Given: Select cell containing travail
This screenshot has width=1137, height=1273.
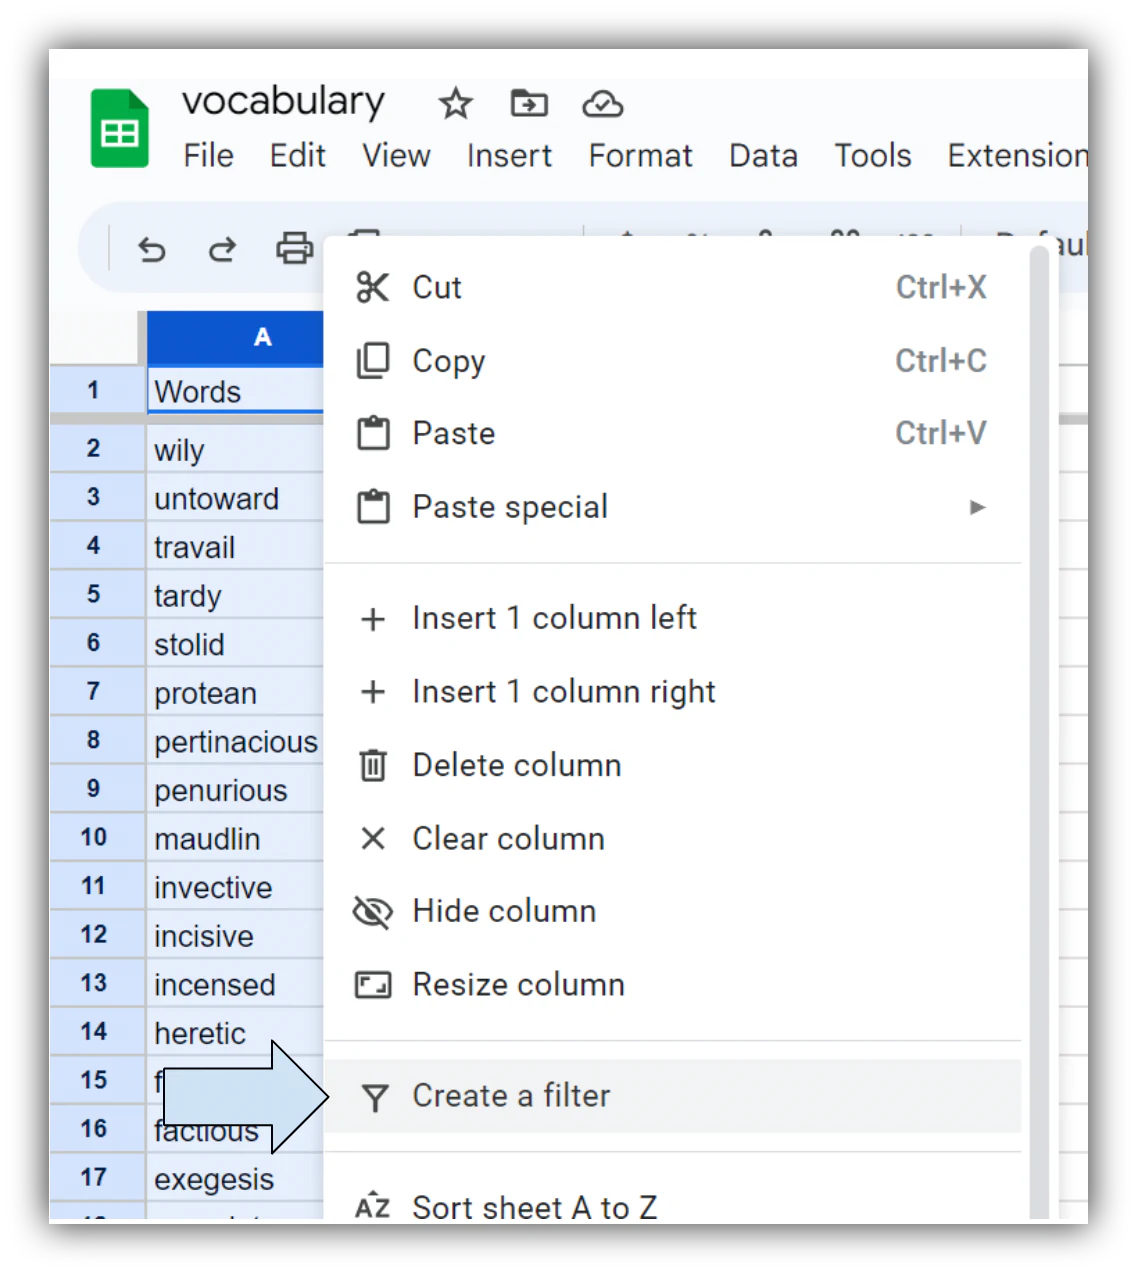Looking at the screenshot, I should [235, 547].
